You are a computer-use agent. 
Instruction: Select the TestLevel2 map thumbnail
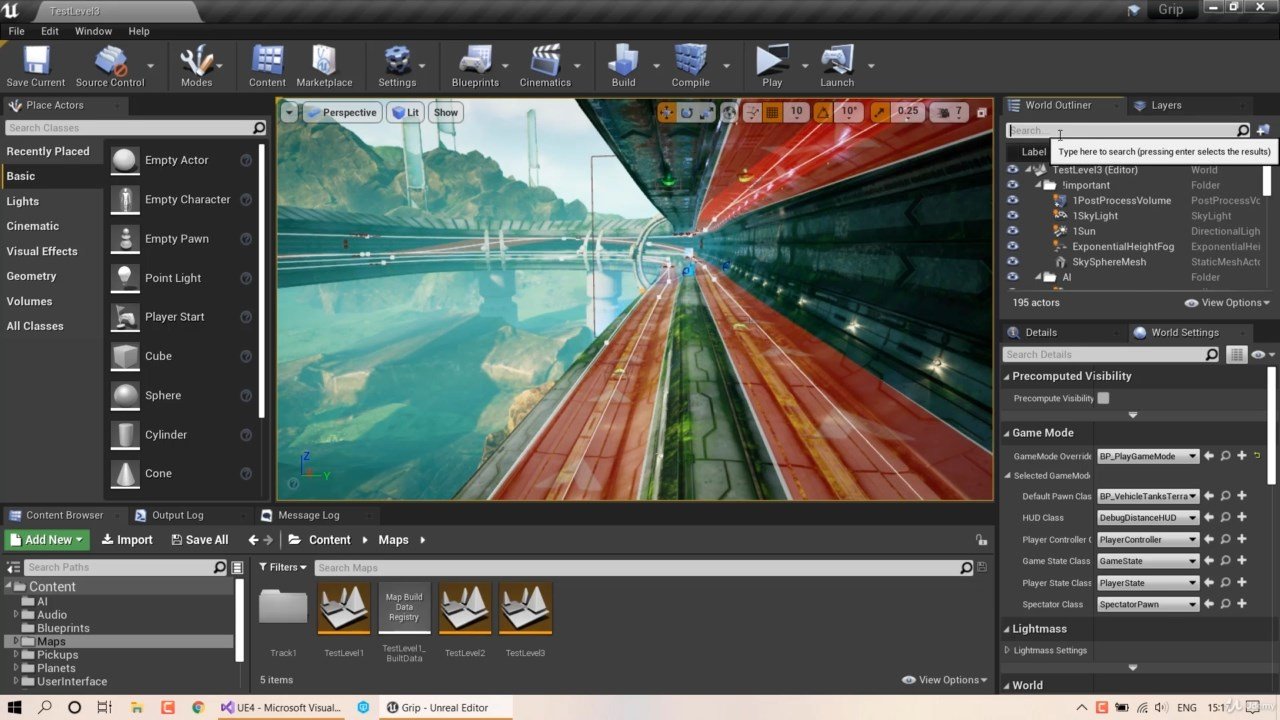pos(464,609)
